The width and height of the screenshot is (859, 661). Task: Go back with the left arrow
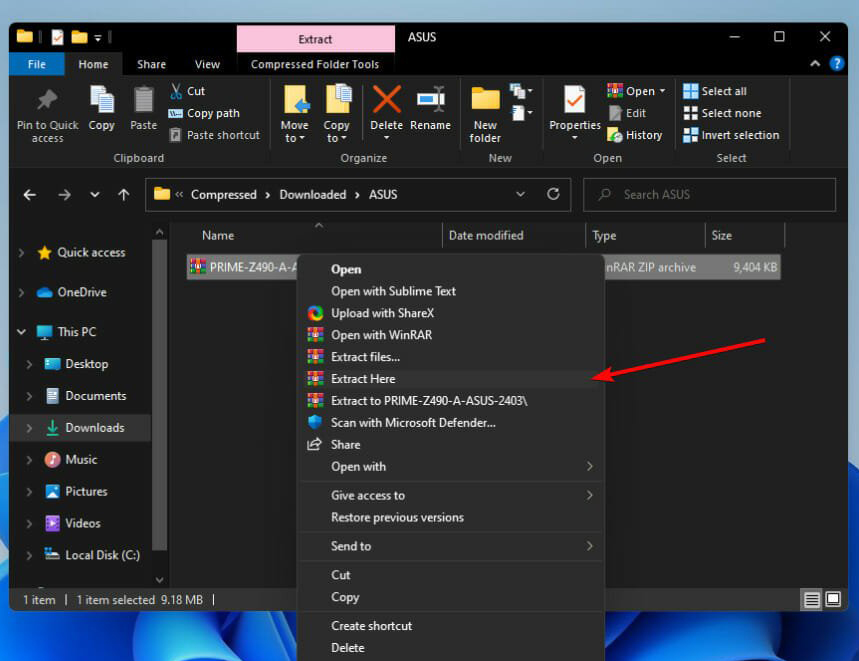coord(30,194)
